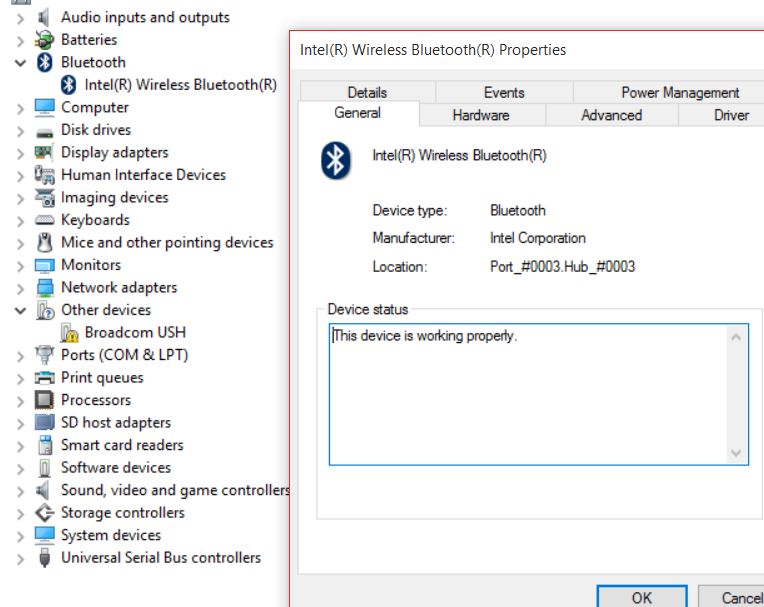The image size is (764, 607).
Task: Click the System devices category icon
Action: [x=44, y=535]
